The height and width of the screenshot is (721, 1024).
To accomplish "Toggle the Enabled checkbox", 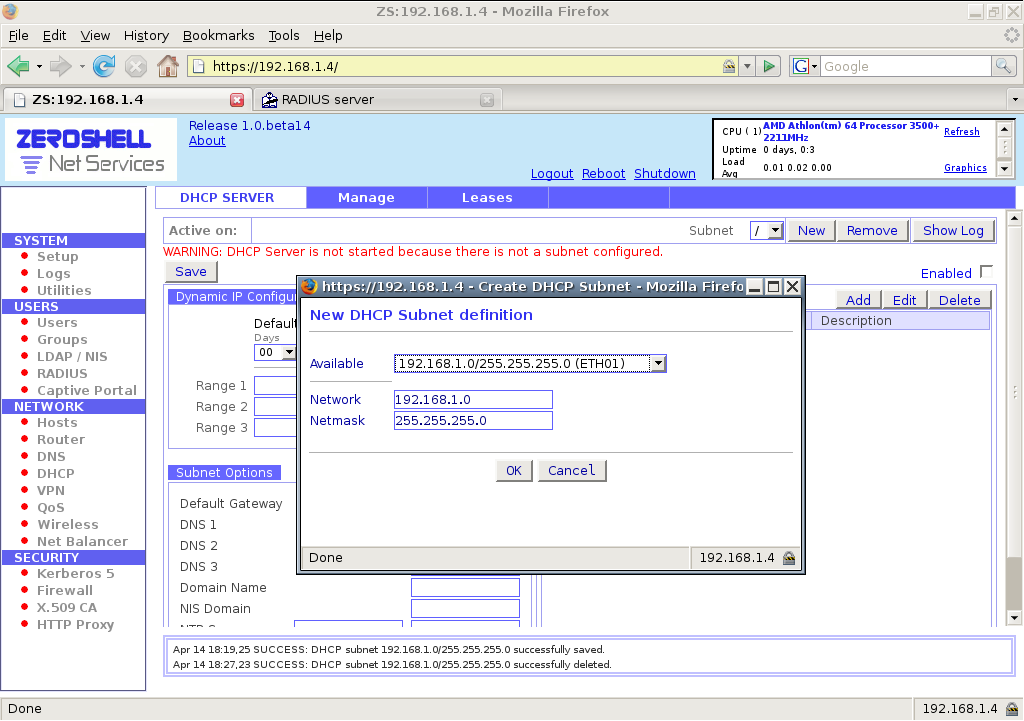I will click(987, 272).
